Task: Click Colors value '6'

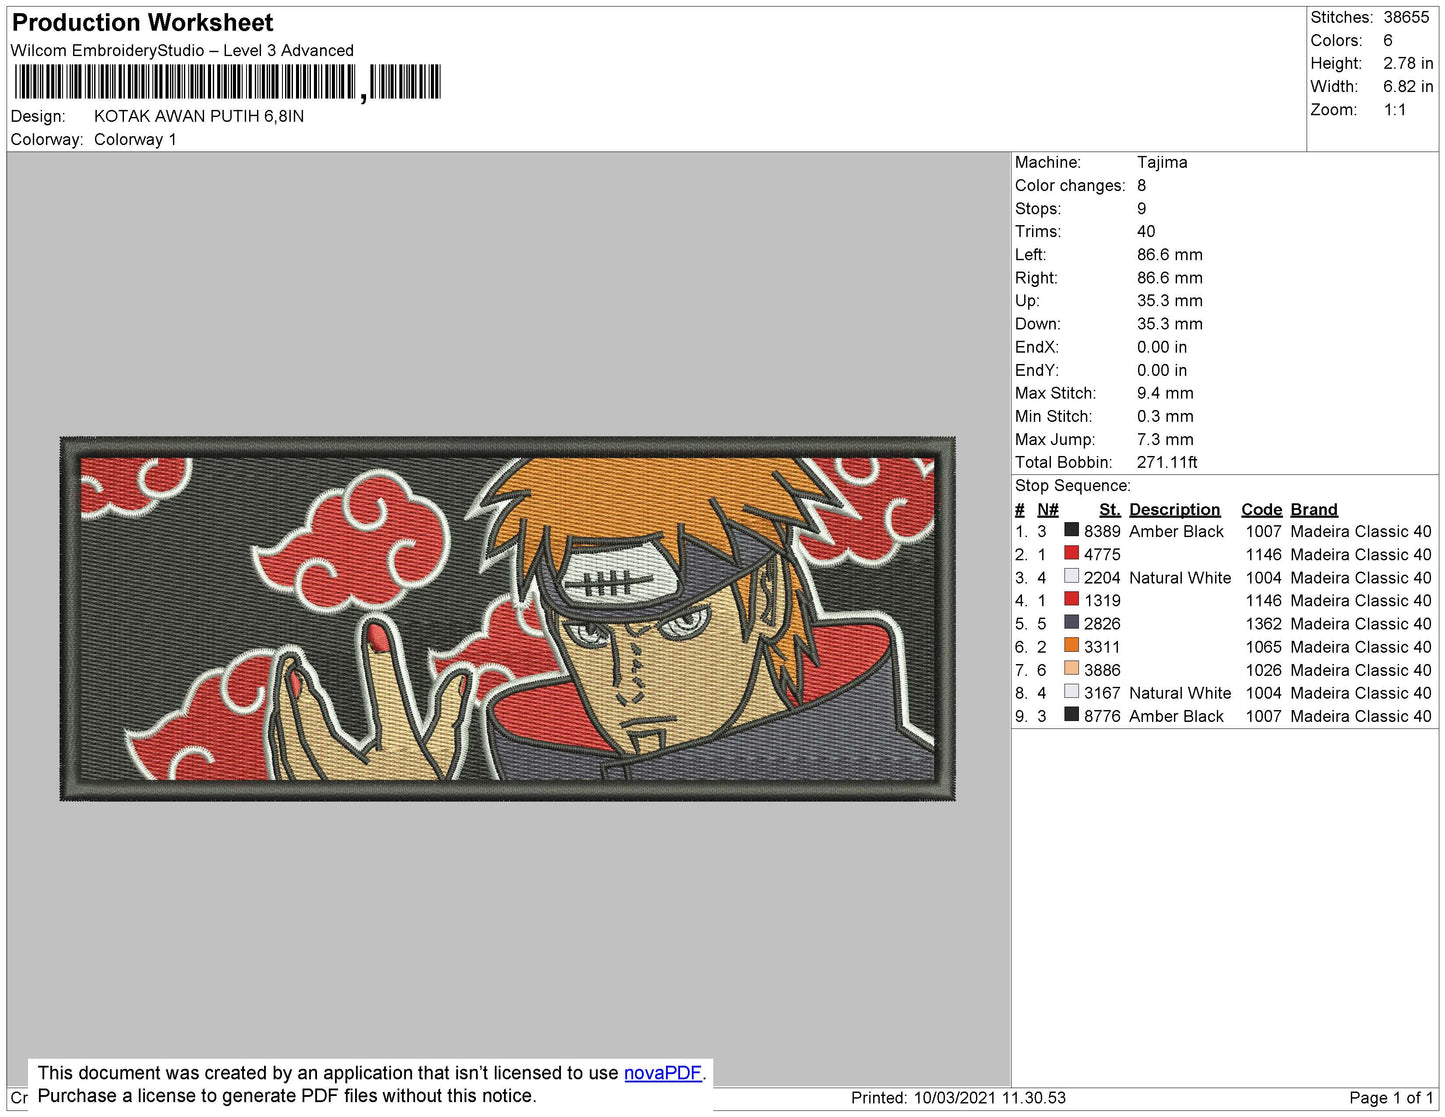Action: [1388, 40]
